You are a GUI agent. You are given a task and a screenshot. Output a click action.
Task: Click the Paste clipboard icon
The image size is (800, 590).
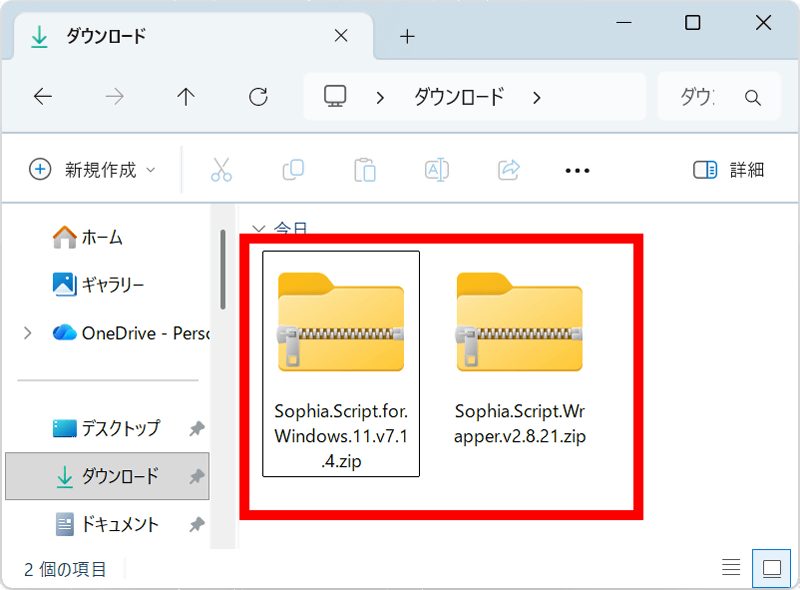coord(365,170)
